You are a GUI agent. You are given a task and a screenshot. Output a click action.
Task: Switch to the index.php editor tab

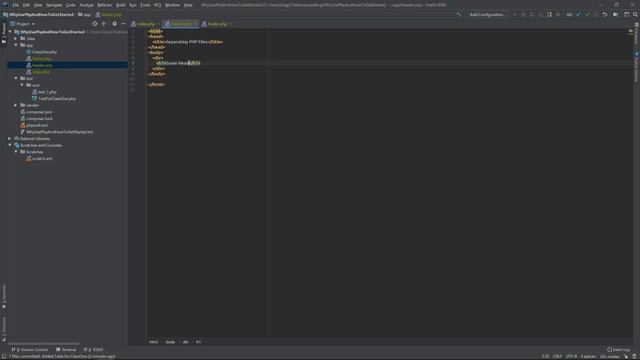point(146,24)
